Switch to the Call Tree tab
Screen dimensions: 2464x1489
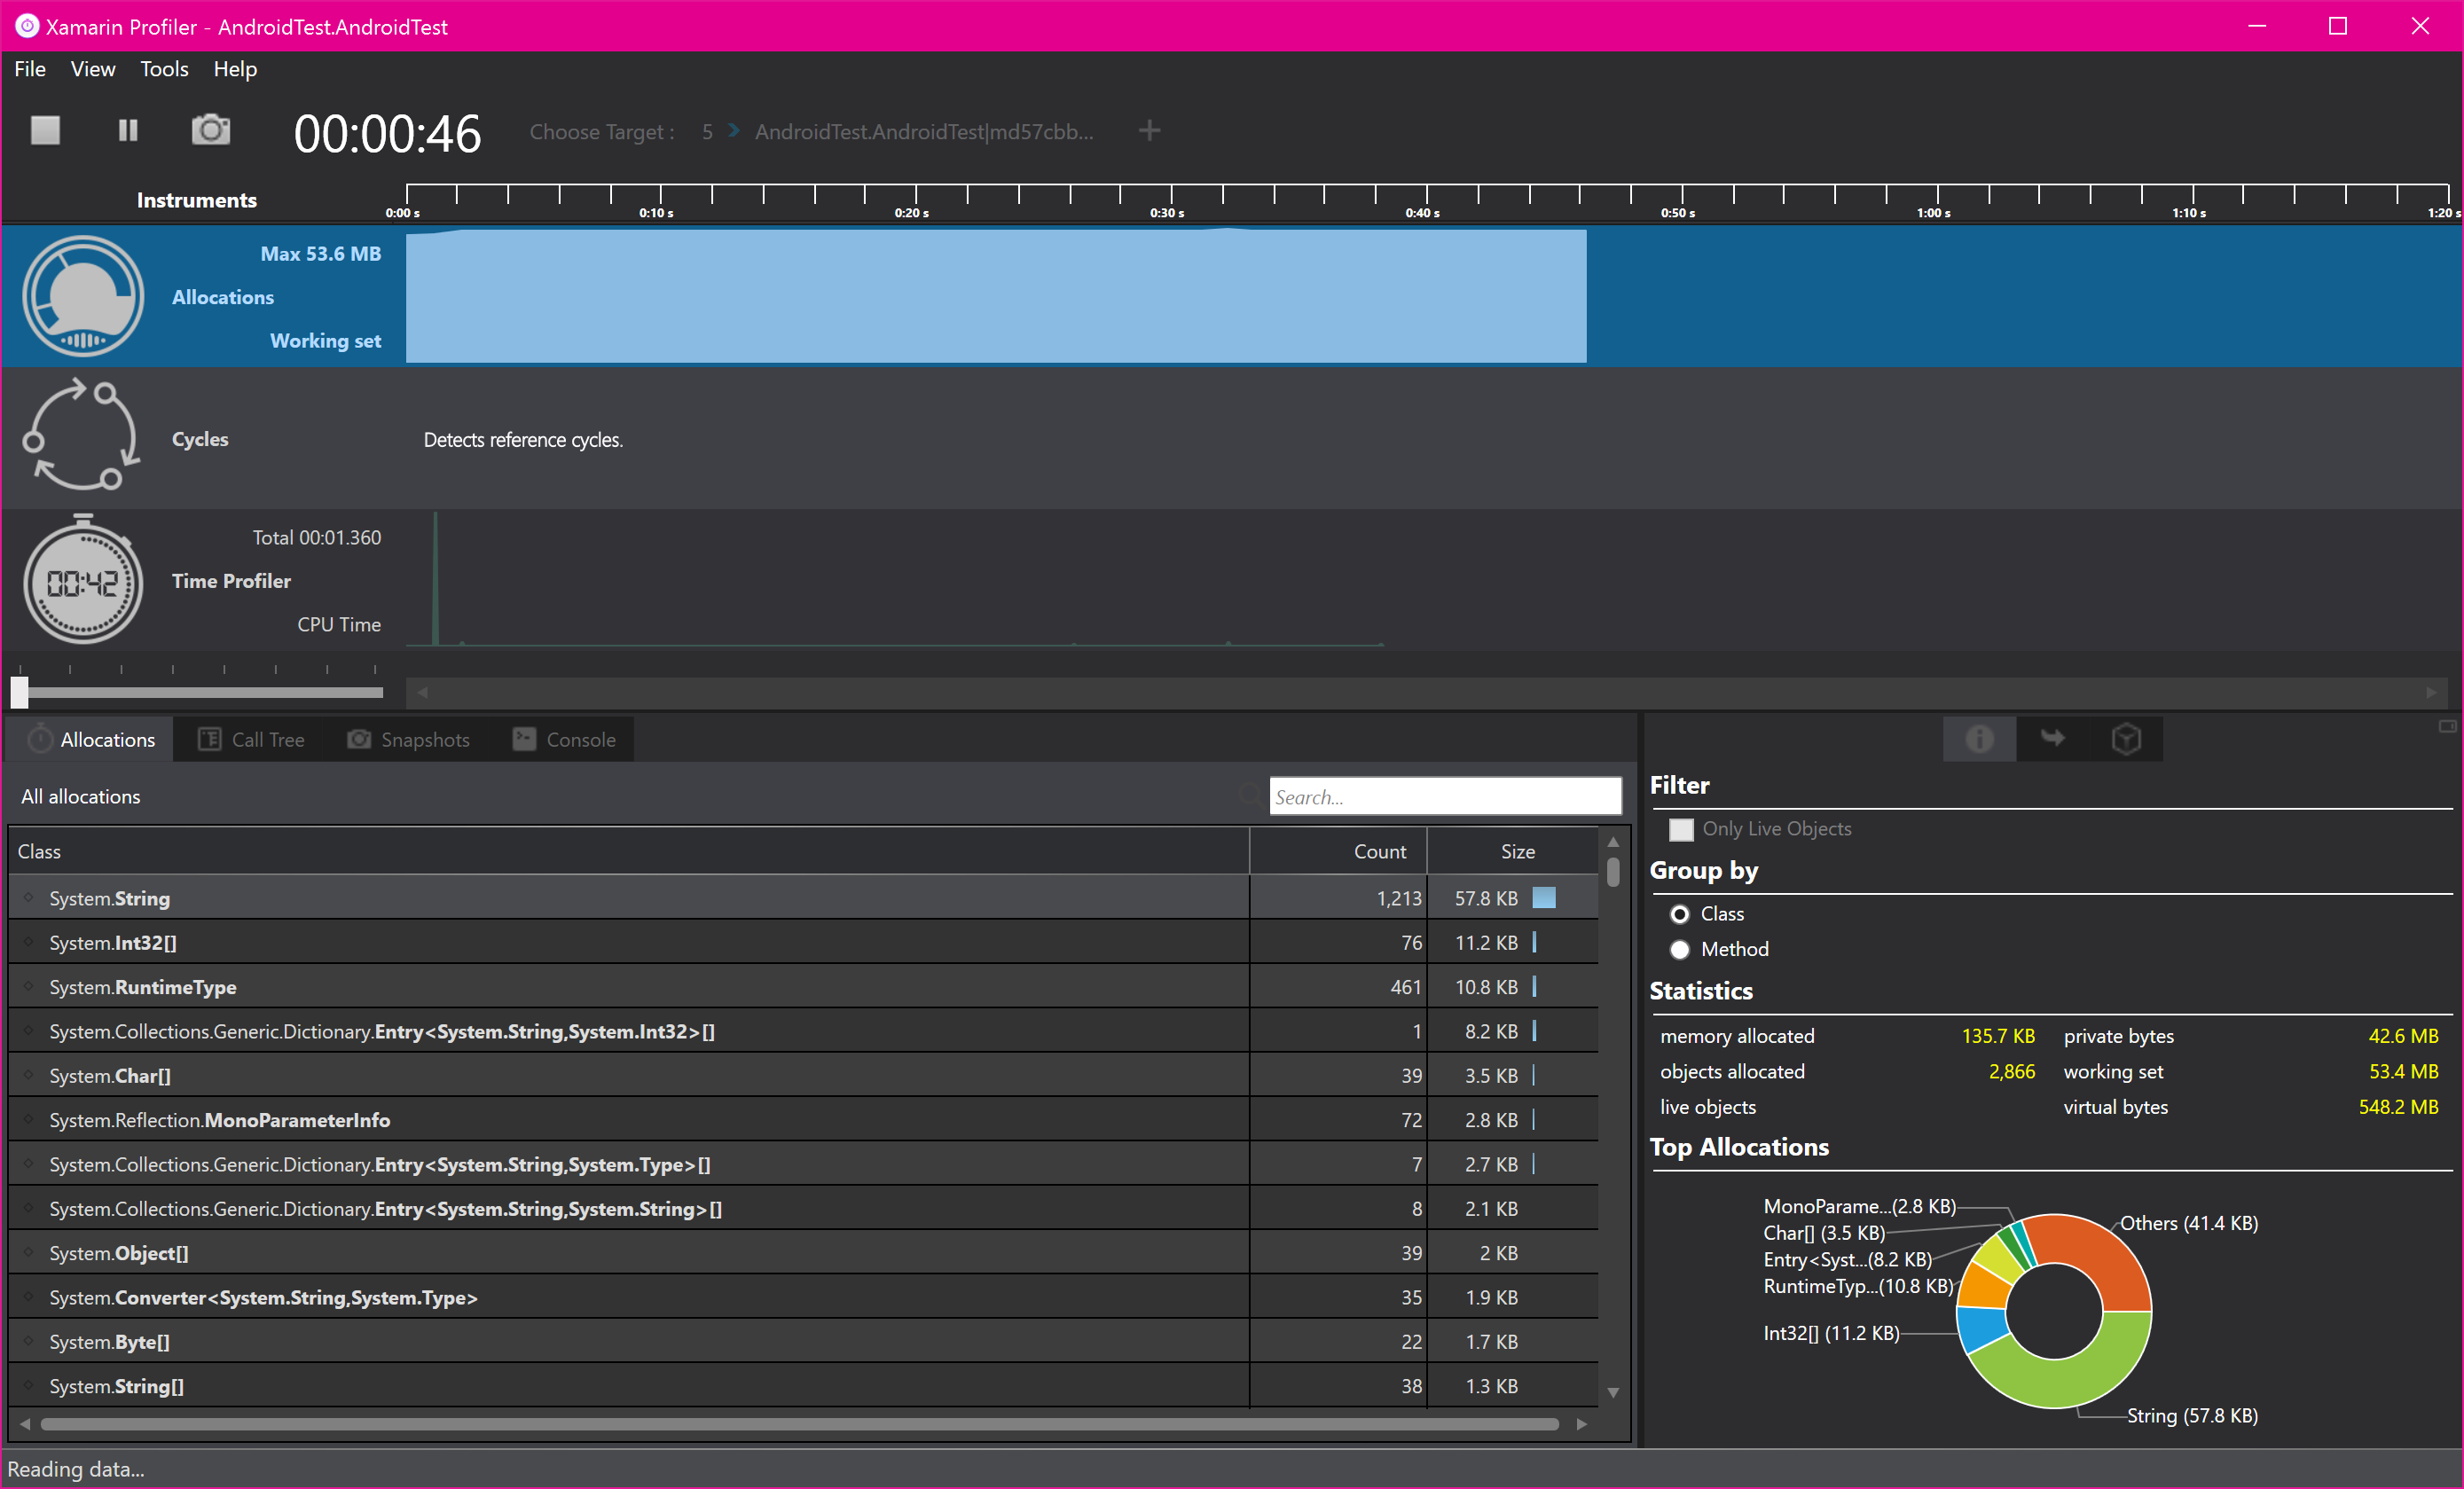(251, 740)
